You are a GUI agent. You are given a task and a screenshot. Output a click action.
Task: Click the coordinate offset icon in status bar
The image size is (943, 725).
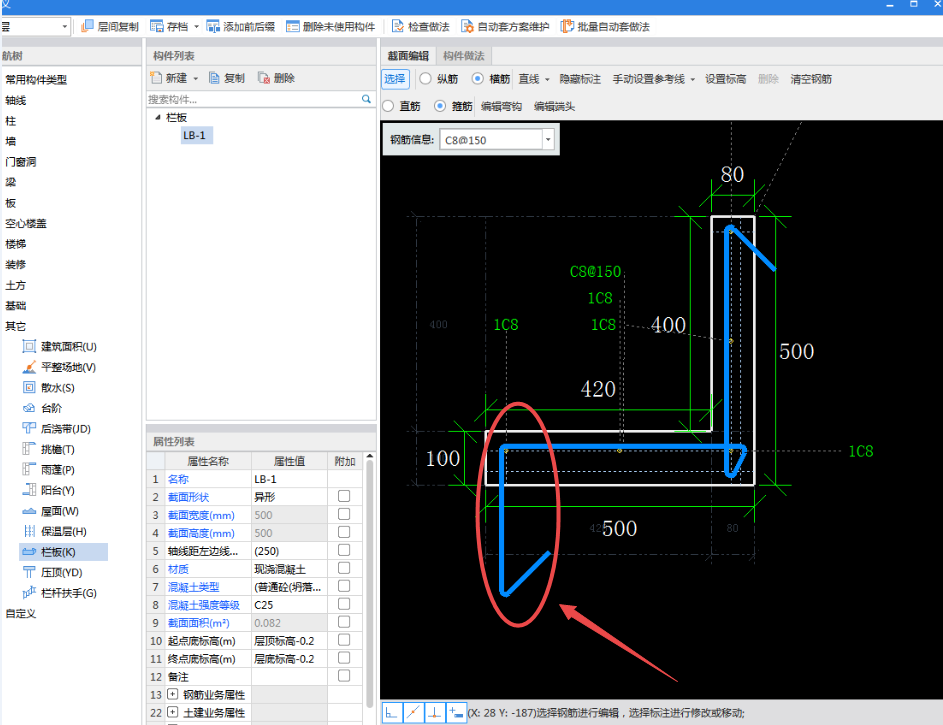(456, 713)
